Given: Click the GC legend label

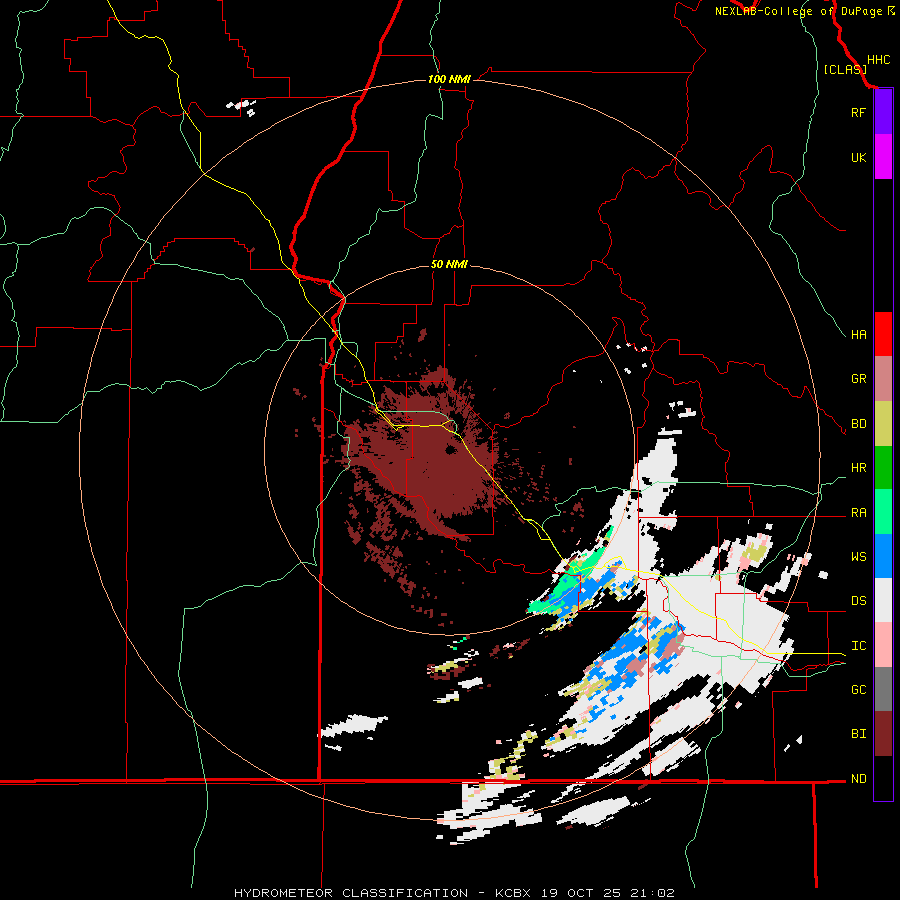Looking at the screenshot, I should tap(859, 690).
